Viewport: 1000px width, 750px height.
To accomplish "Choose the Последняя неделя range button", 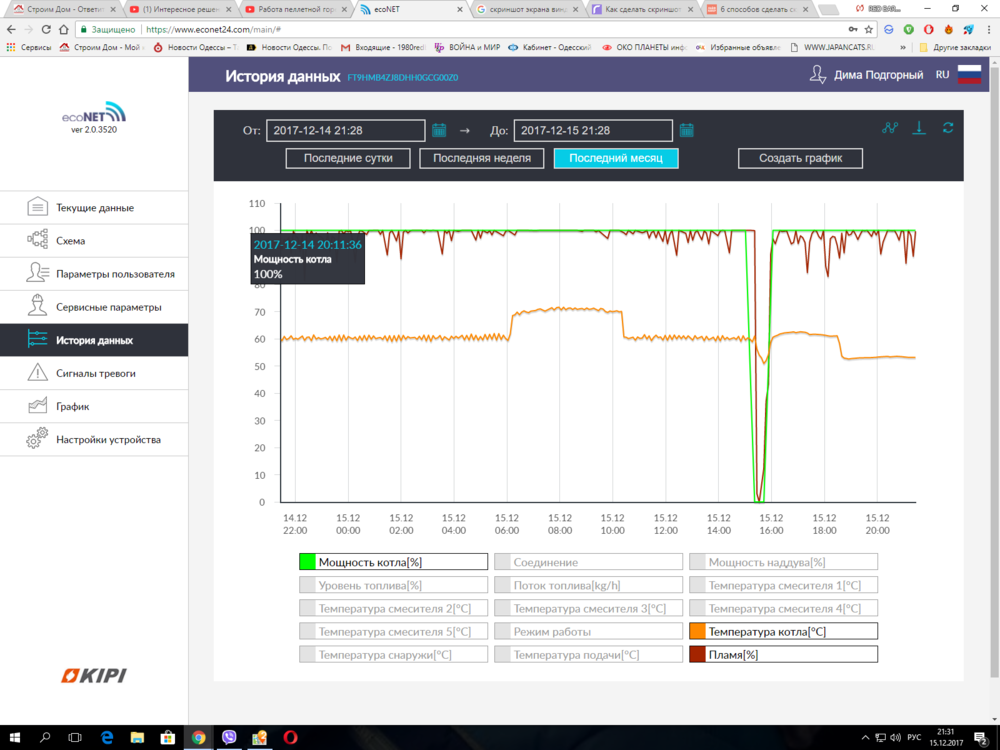I will coord(482,158).
